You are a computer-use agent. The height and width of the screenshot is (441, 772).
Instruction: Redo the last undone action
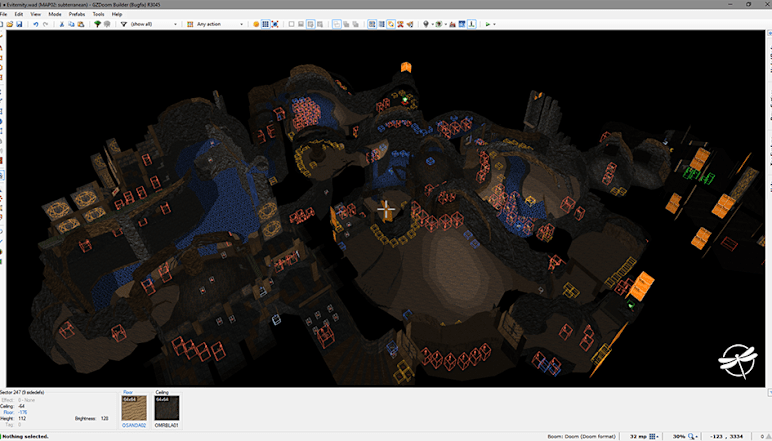[x=45, y=24]
